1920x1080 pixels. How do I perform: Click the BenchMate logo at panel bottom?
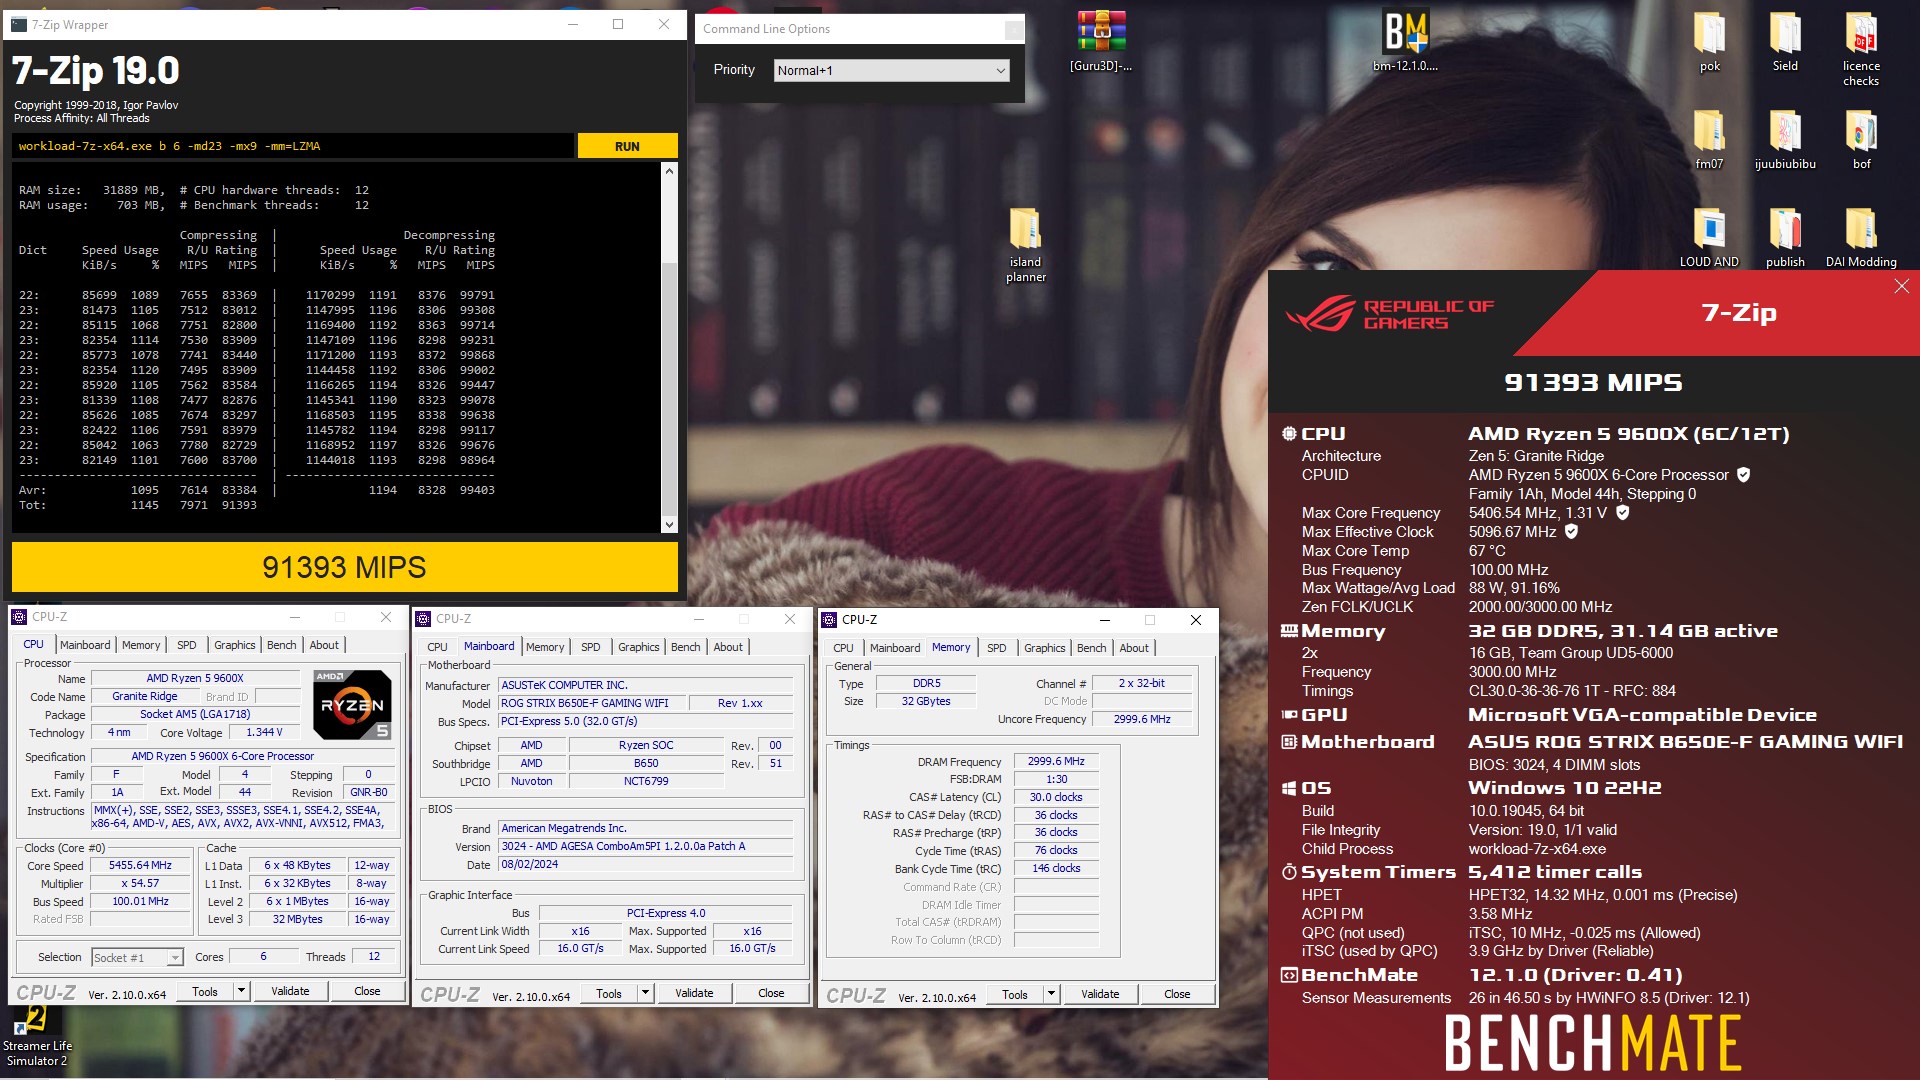coord(1593,1043)
